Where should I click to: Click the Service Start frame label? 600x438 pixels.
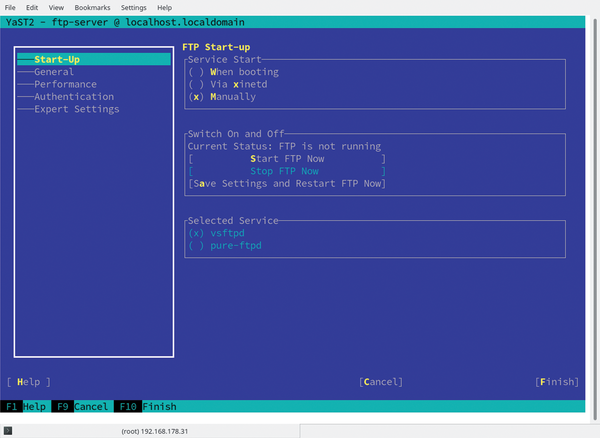tap(225, 60)
